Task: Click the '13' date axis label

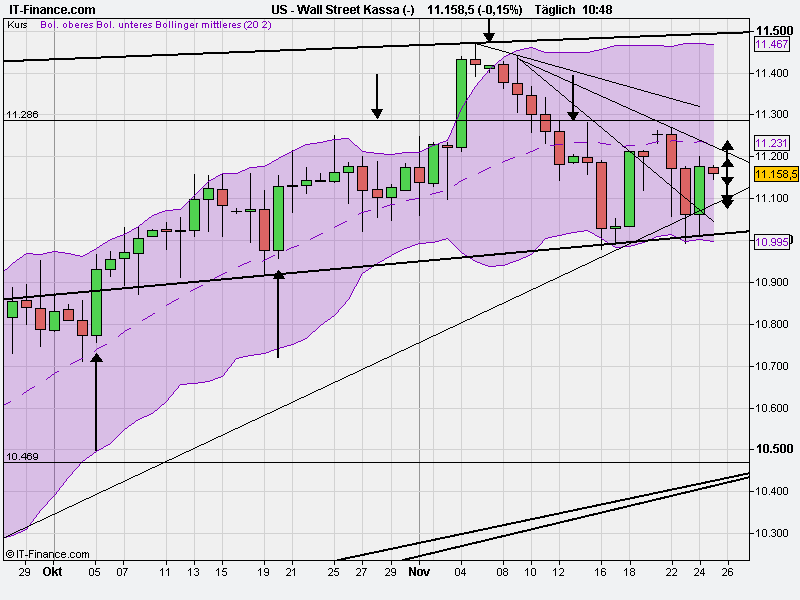Action: tap(193, 572)
